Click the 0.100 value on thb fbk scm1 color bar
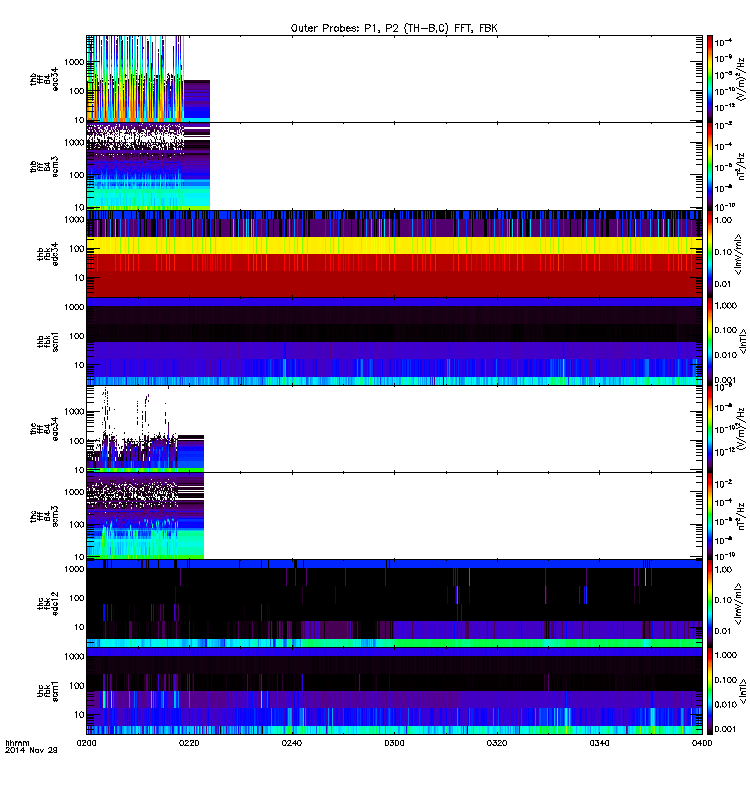 pos(726,330)
